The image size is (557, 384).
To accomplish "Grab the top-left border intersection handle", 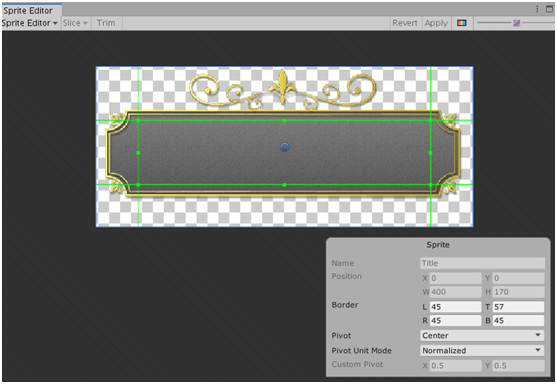I will click(x=138, y=121).
